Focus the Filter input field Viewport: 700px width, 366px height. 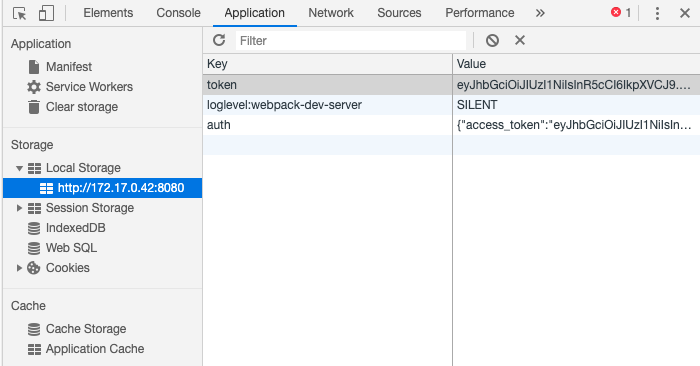point(350,41)
